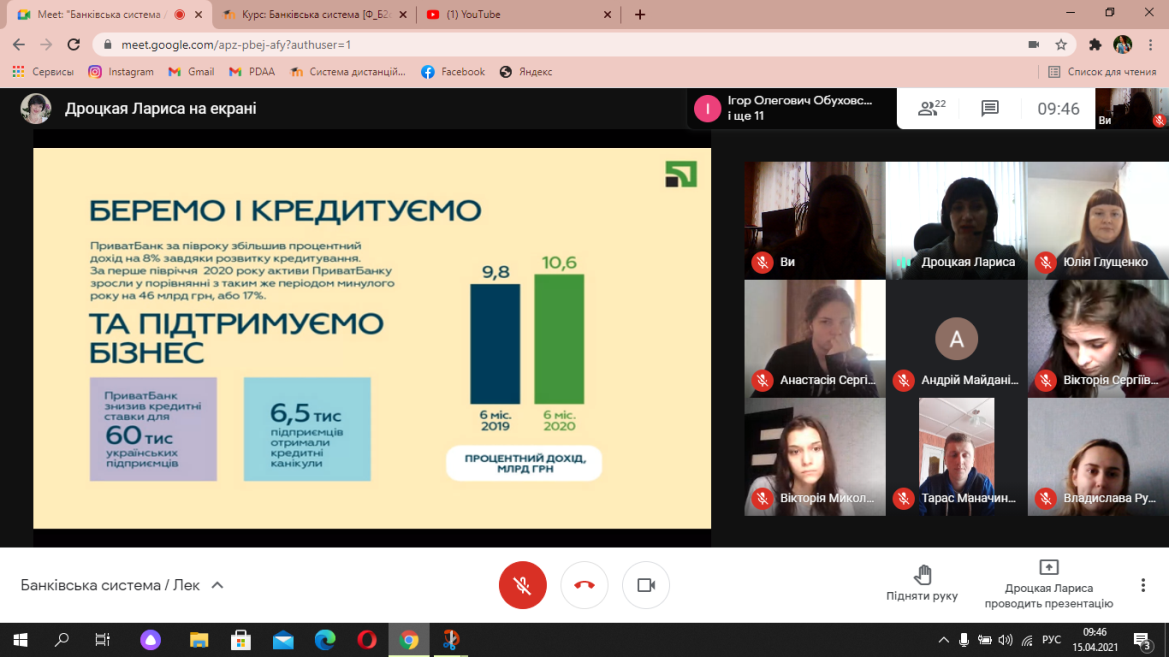Open Windows taskbar search
Screen dimensions: 1169x657
62,640
